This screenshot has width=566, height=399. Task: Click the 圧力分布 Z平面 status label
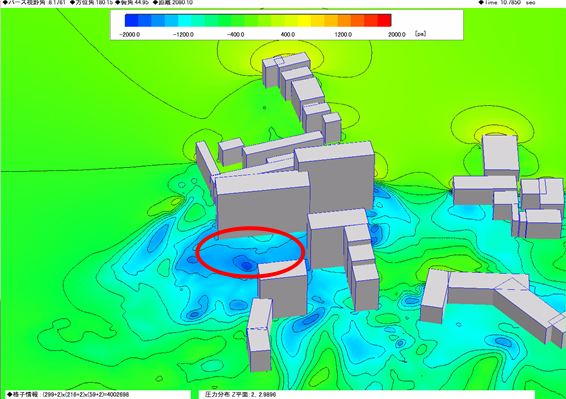tap(240, 394)
